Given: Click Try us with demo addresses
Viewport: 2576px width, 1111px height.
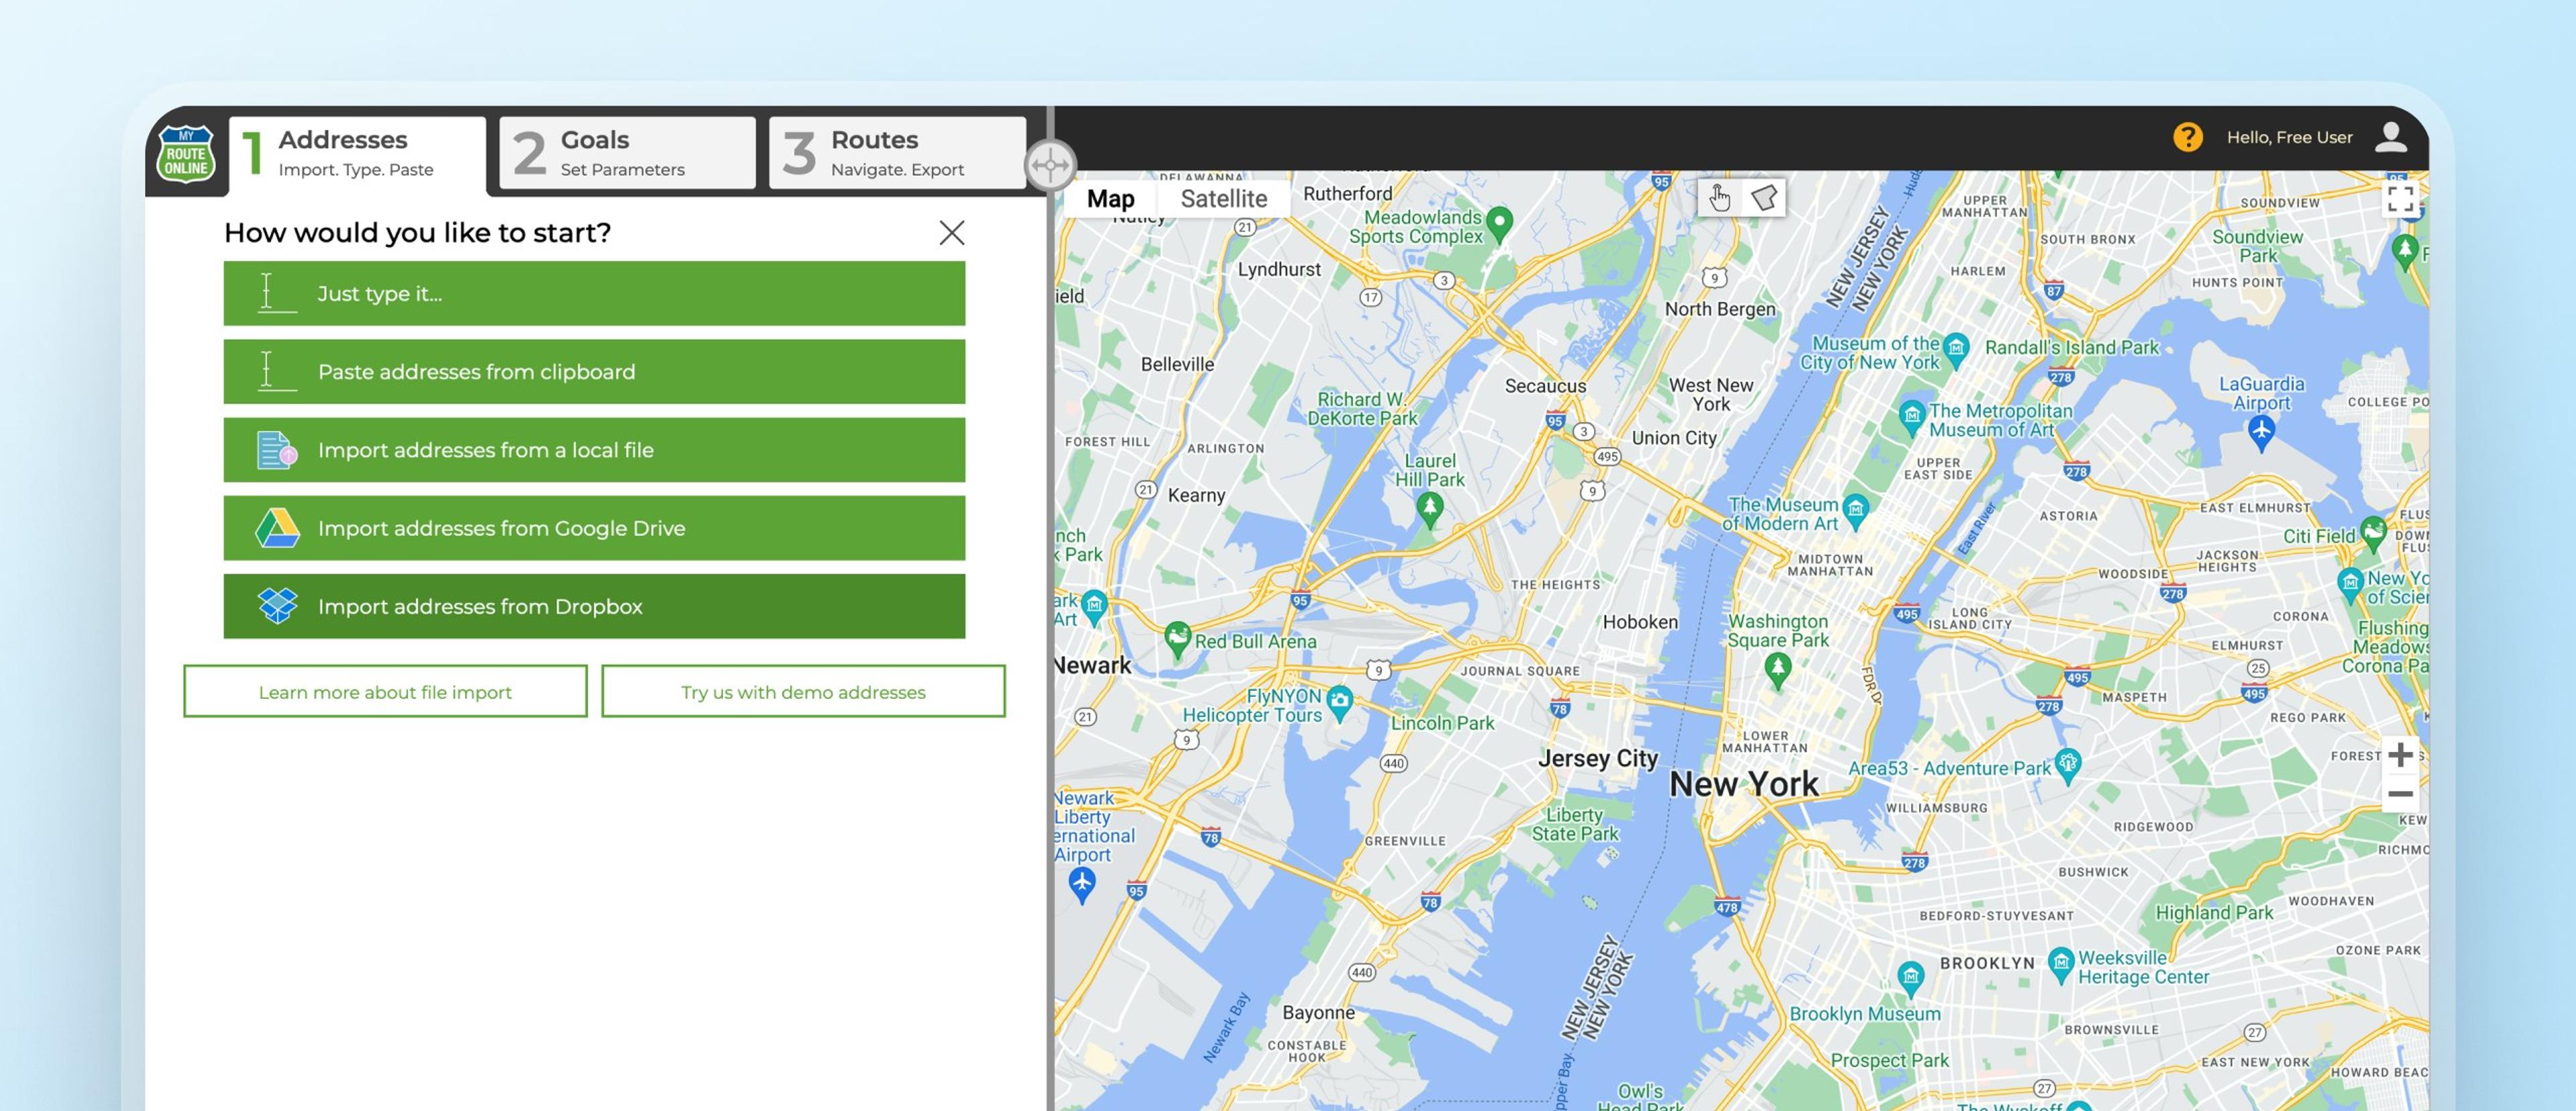Looking at the screenshot, I should pos(803,692).
